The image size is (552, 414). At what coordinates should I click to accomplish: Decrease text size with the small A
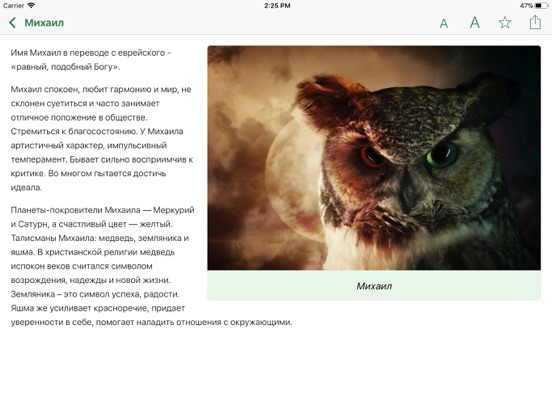coord(444,24)
